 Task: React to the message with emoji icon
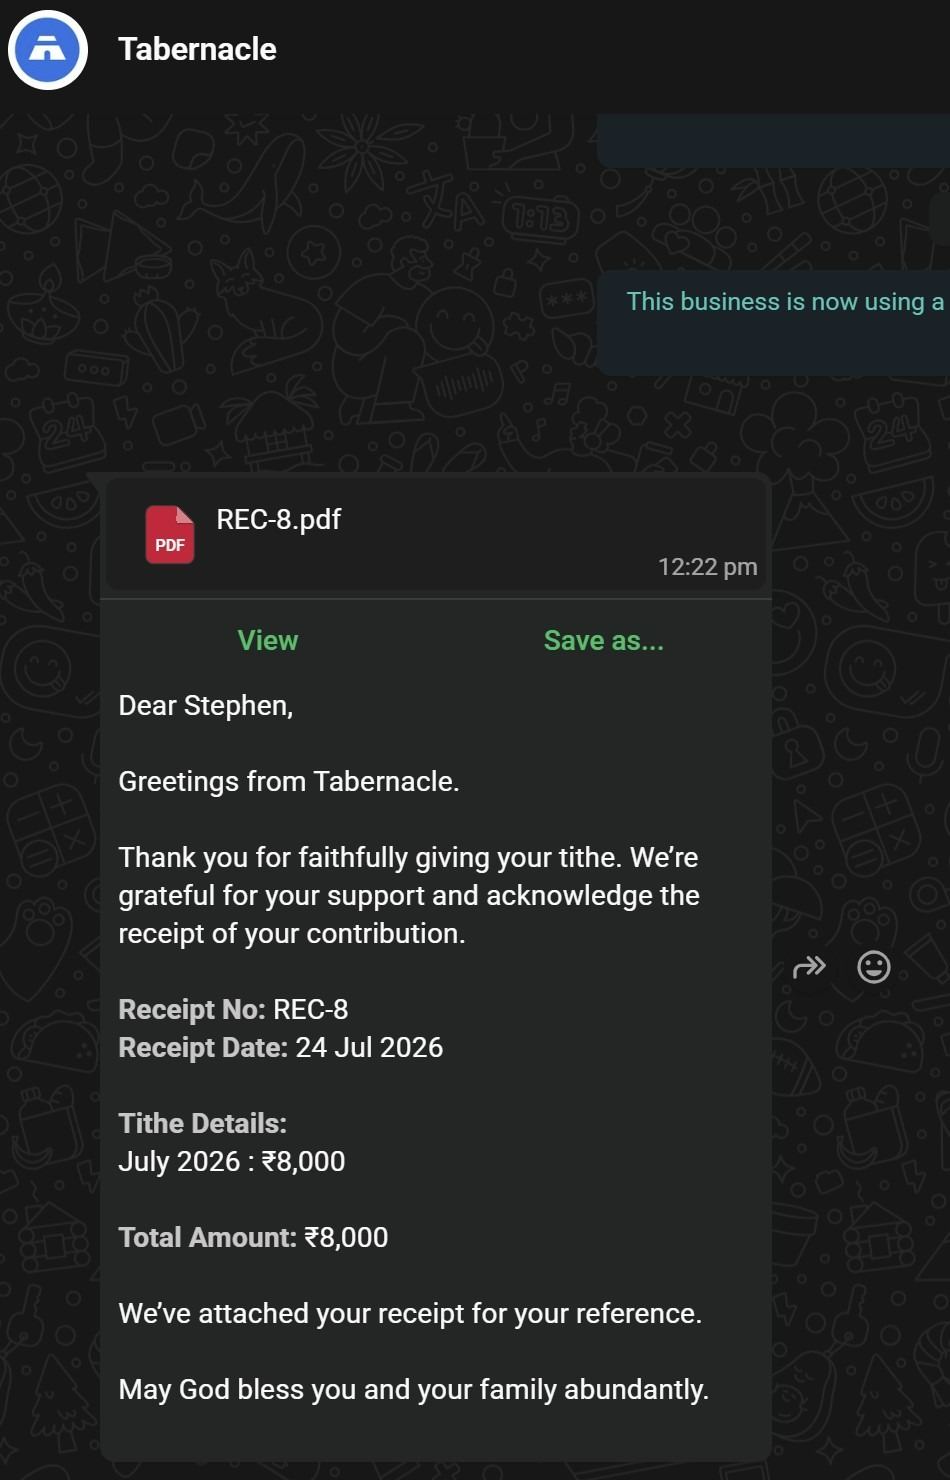[x=874, y=967]
